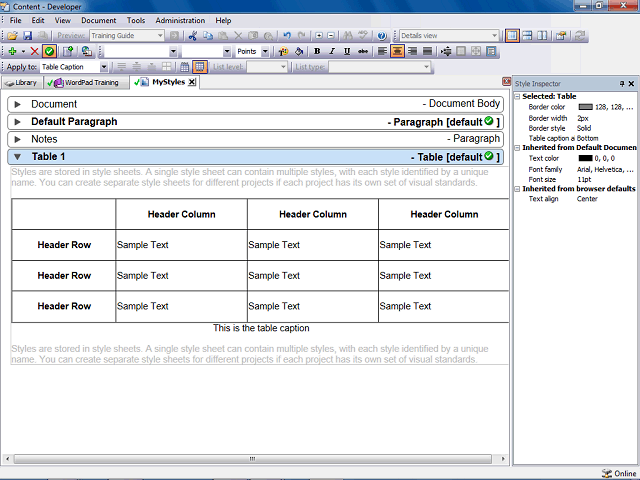
Task: Collapse the Selected: Table section
Action: point(517,97)
